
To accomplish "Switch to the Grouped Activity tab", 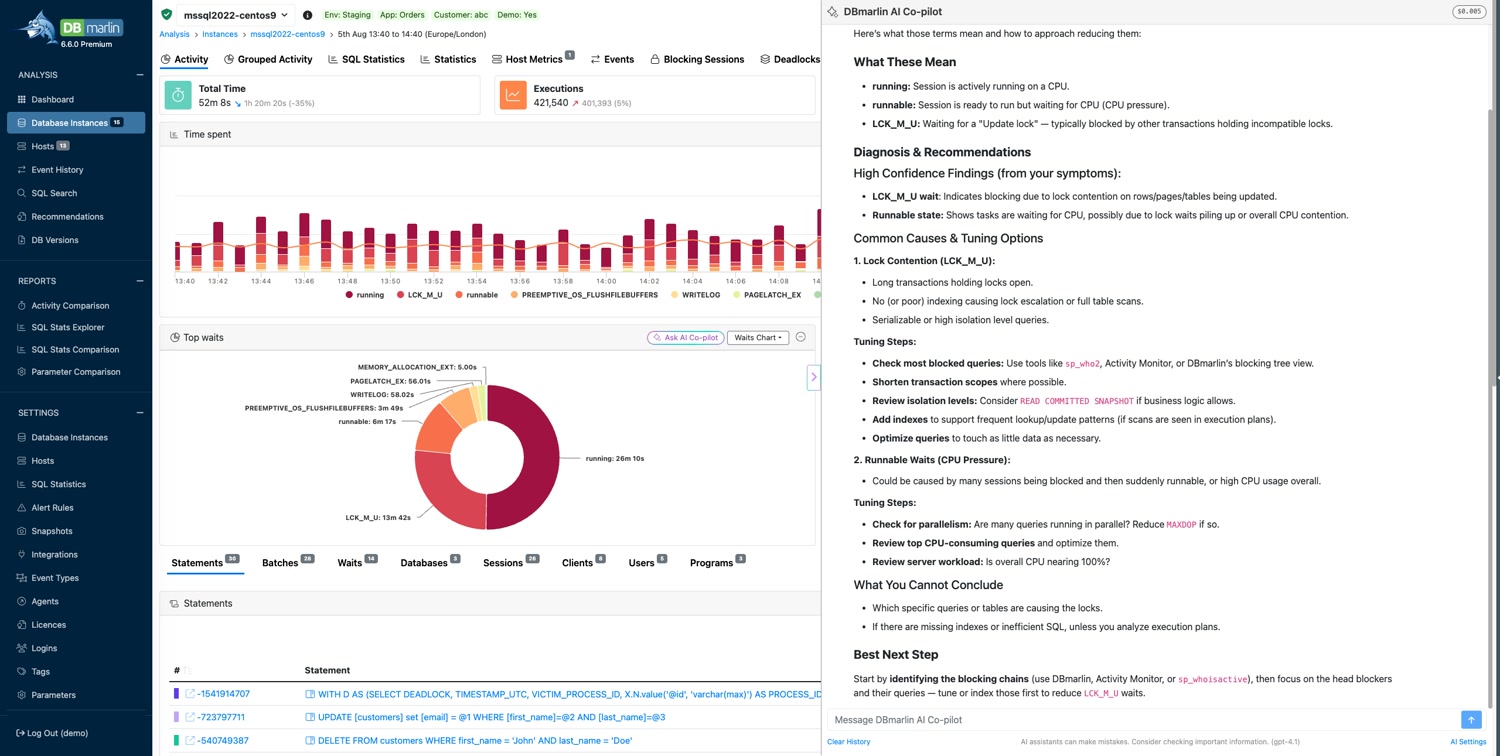I will 268,59.
